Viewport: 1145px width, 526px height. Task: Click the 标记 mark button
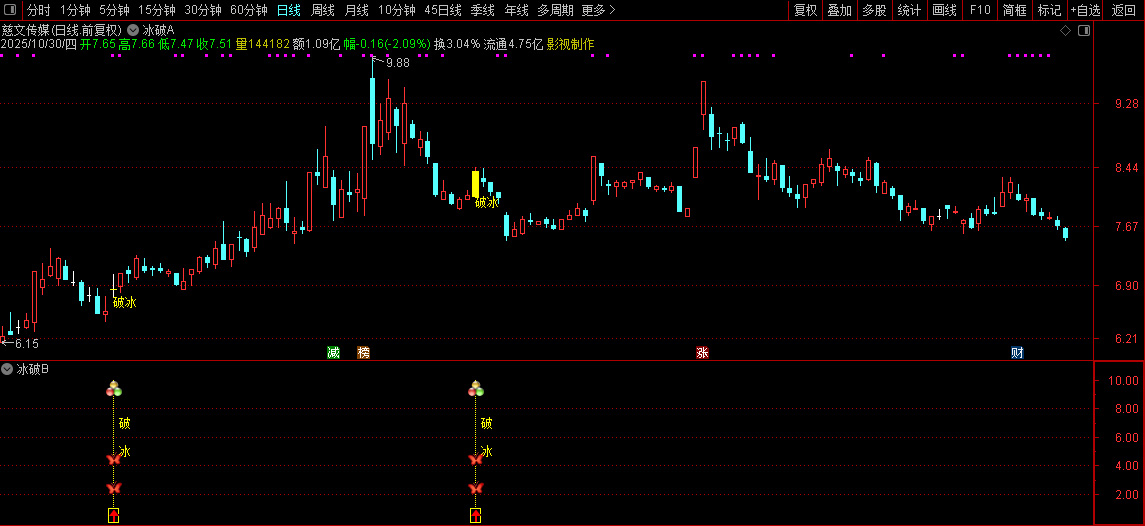point(1049,10)
